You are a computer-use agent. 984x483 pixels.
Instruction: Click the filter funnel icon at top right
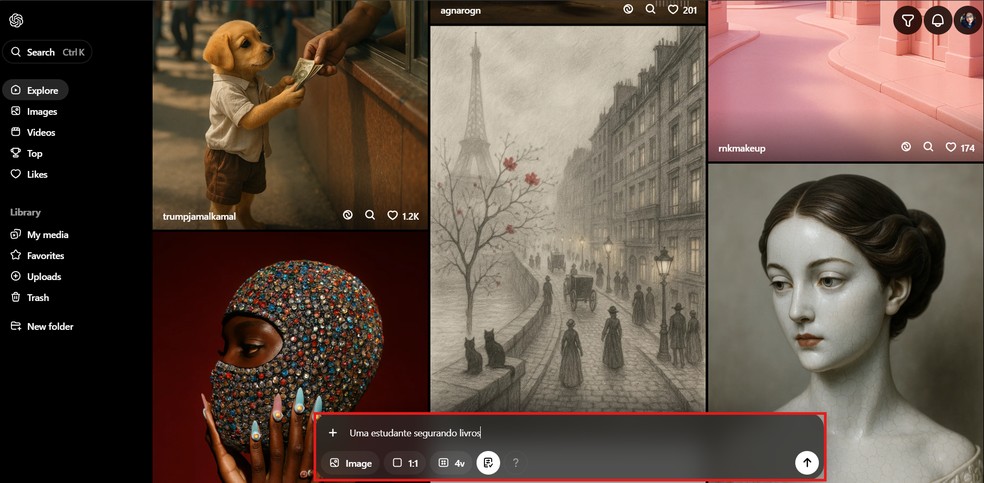907,21
